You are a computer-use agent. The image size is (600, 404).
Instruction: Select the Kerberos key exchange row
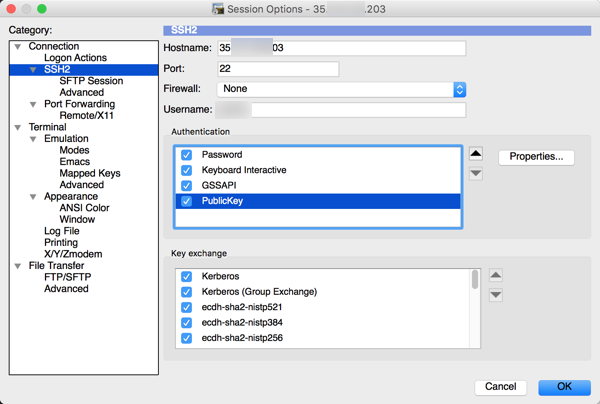point(323,277)
